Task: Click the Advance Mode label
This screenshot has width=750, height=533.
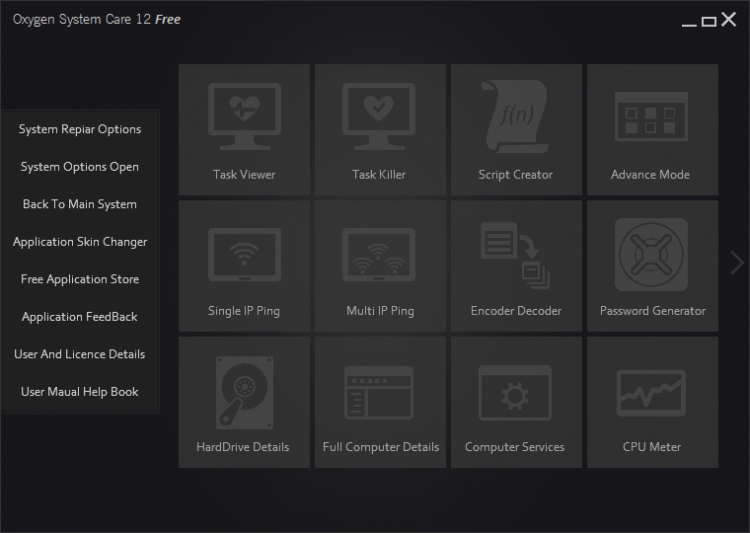Action: click(651, 175)
